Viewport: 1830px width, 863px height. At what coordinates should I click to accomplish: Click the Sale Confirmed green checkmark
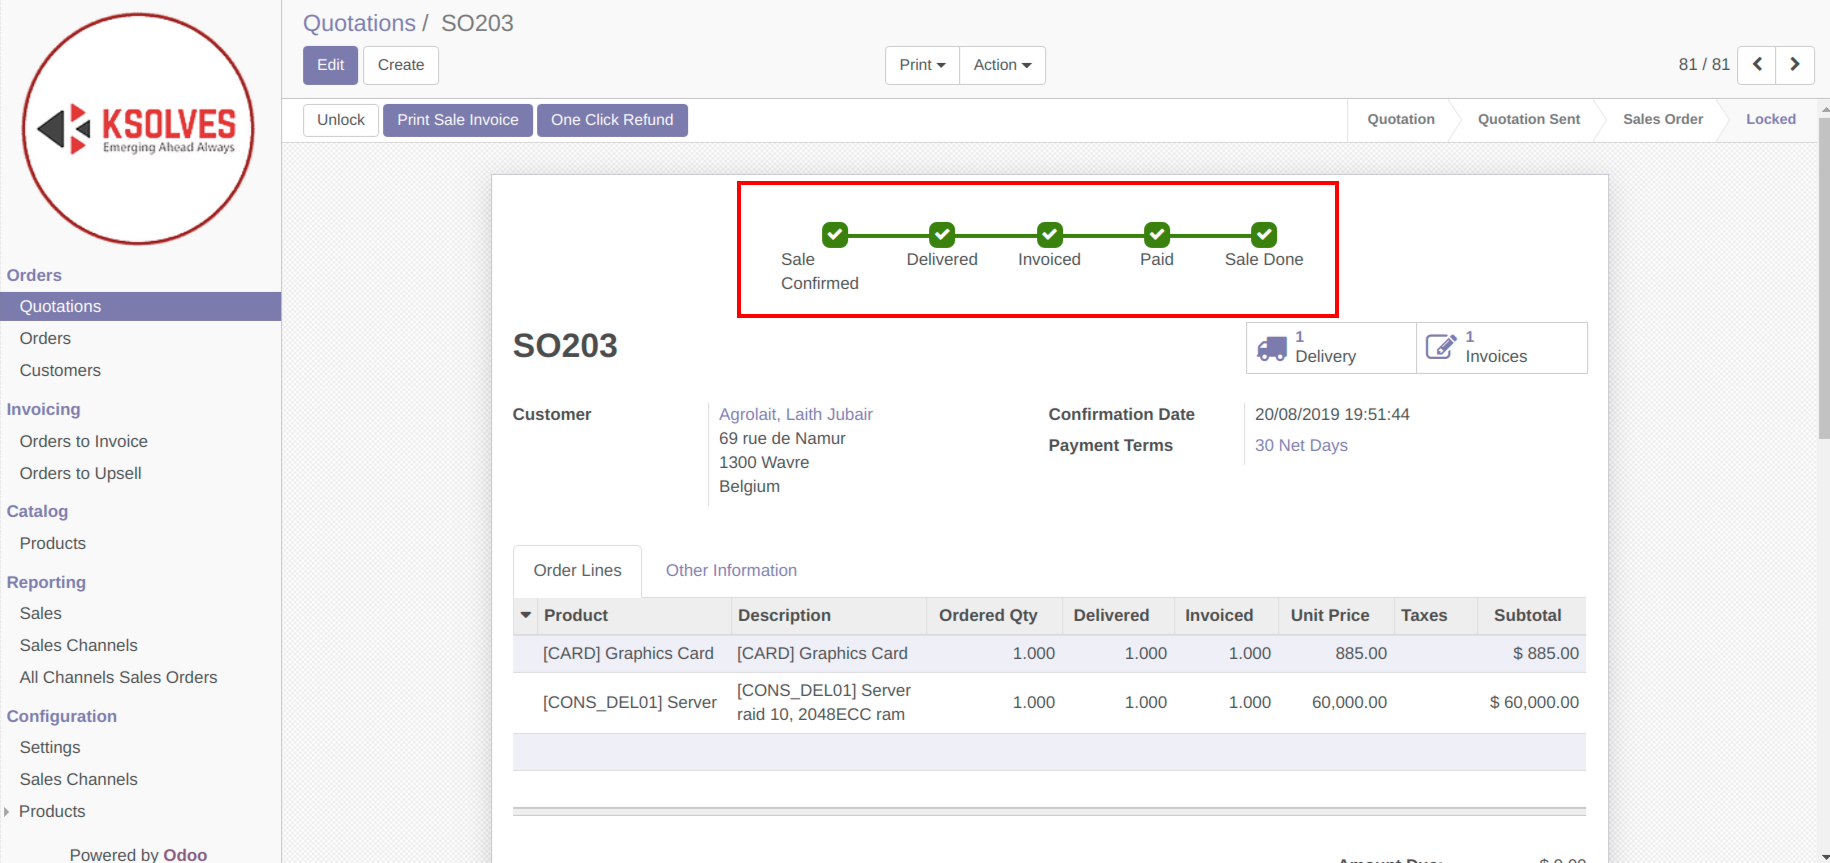point(835,235)
